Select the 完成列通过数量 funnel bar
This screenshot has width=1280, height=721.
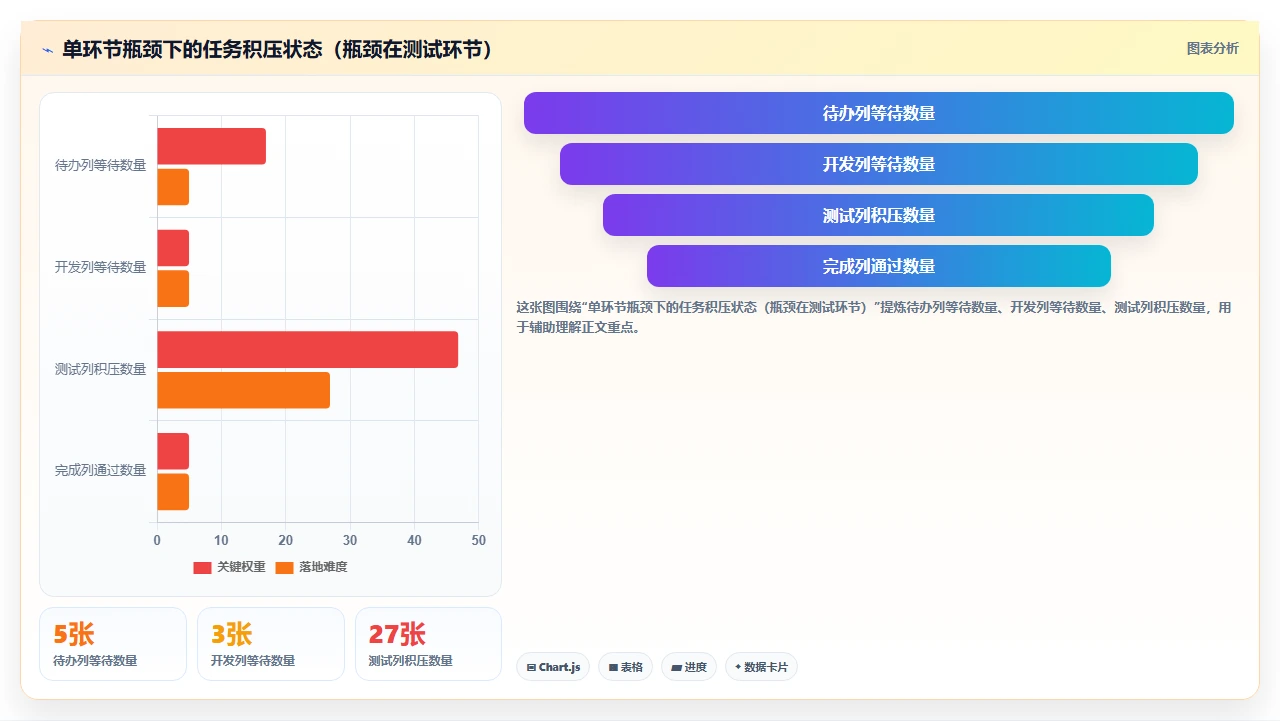tap(878, 266)
